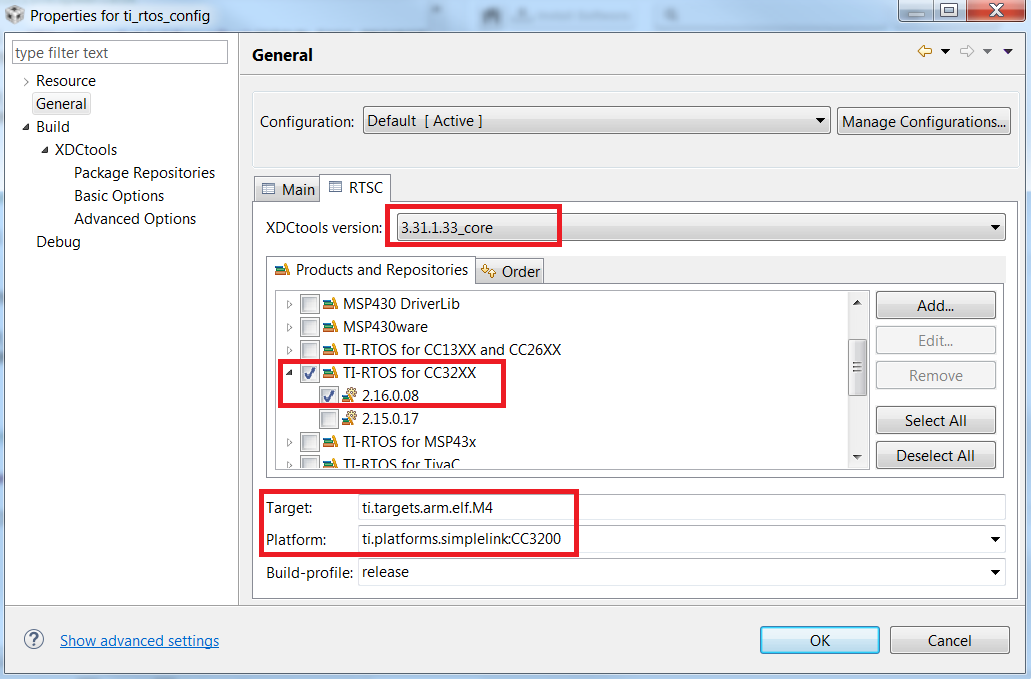The width and height of the screenshot is (1031, 679).
Task: Click the Deselect All button
Action: click(936, 456)
